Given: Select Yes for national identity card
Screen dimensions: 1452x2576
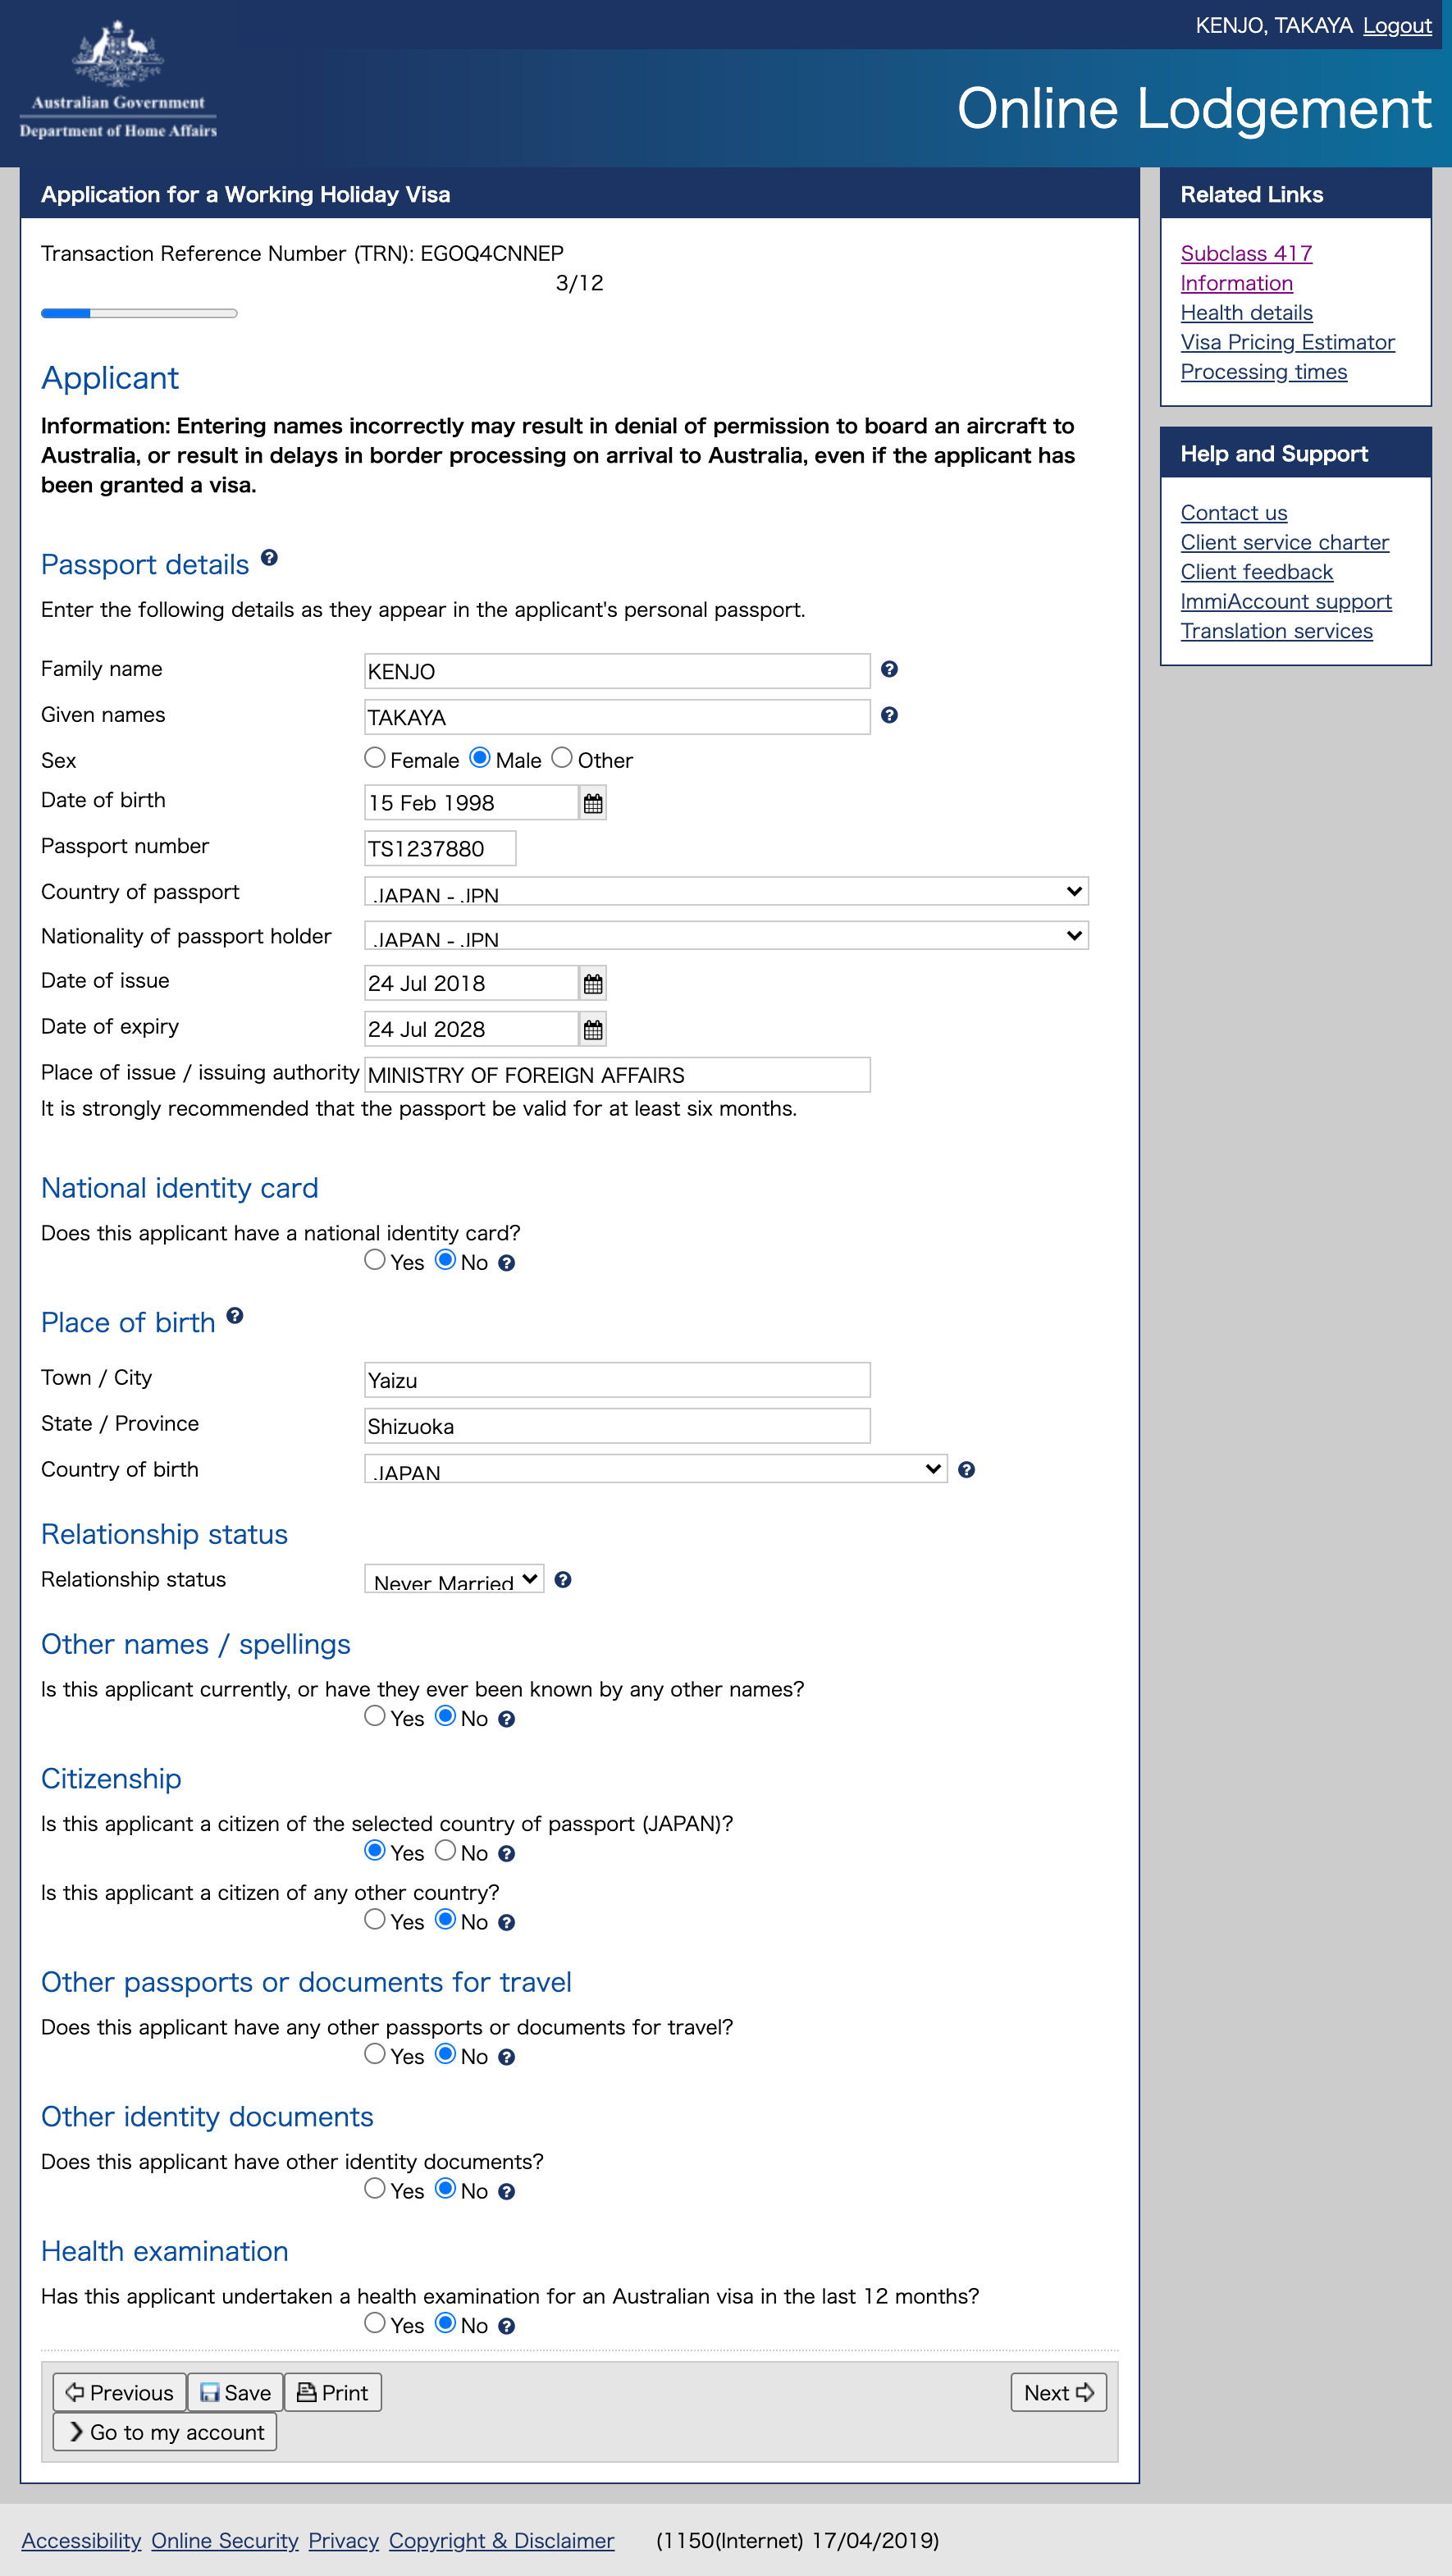Looking at the screenshot, I should click(x=375, y=1260).
